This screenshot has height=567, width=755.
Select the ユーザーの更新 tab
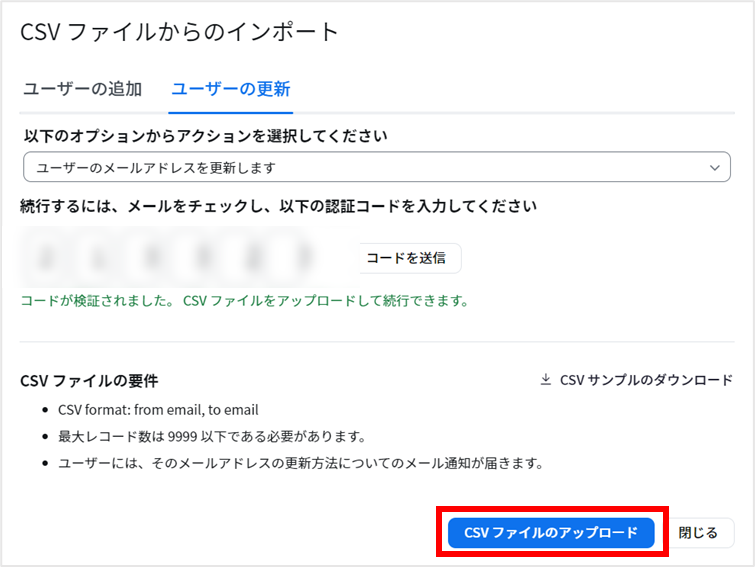pyautogui.click(x=231, y=89)
